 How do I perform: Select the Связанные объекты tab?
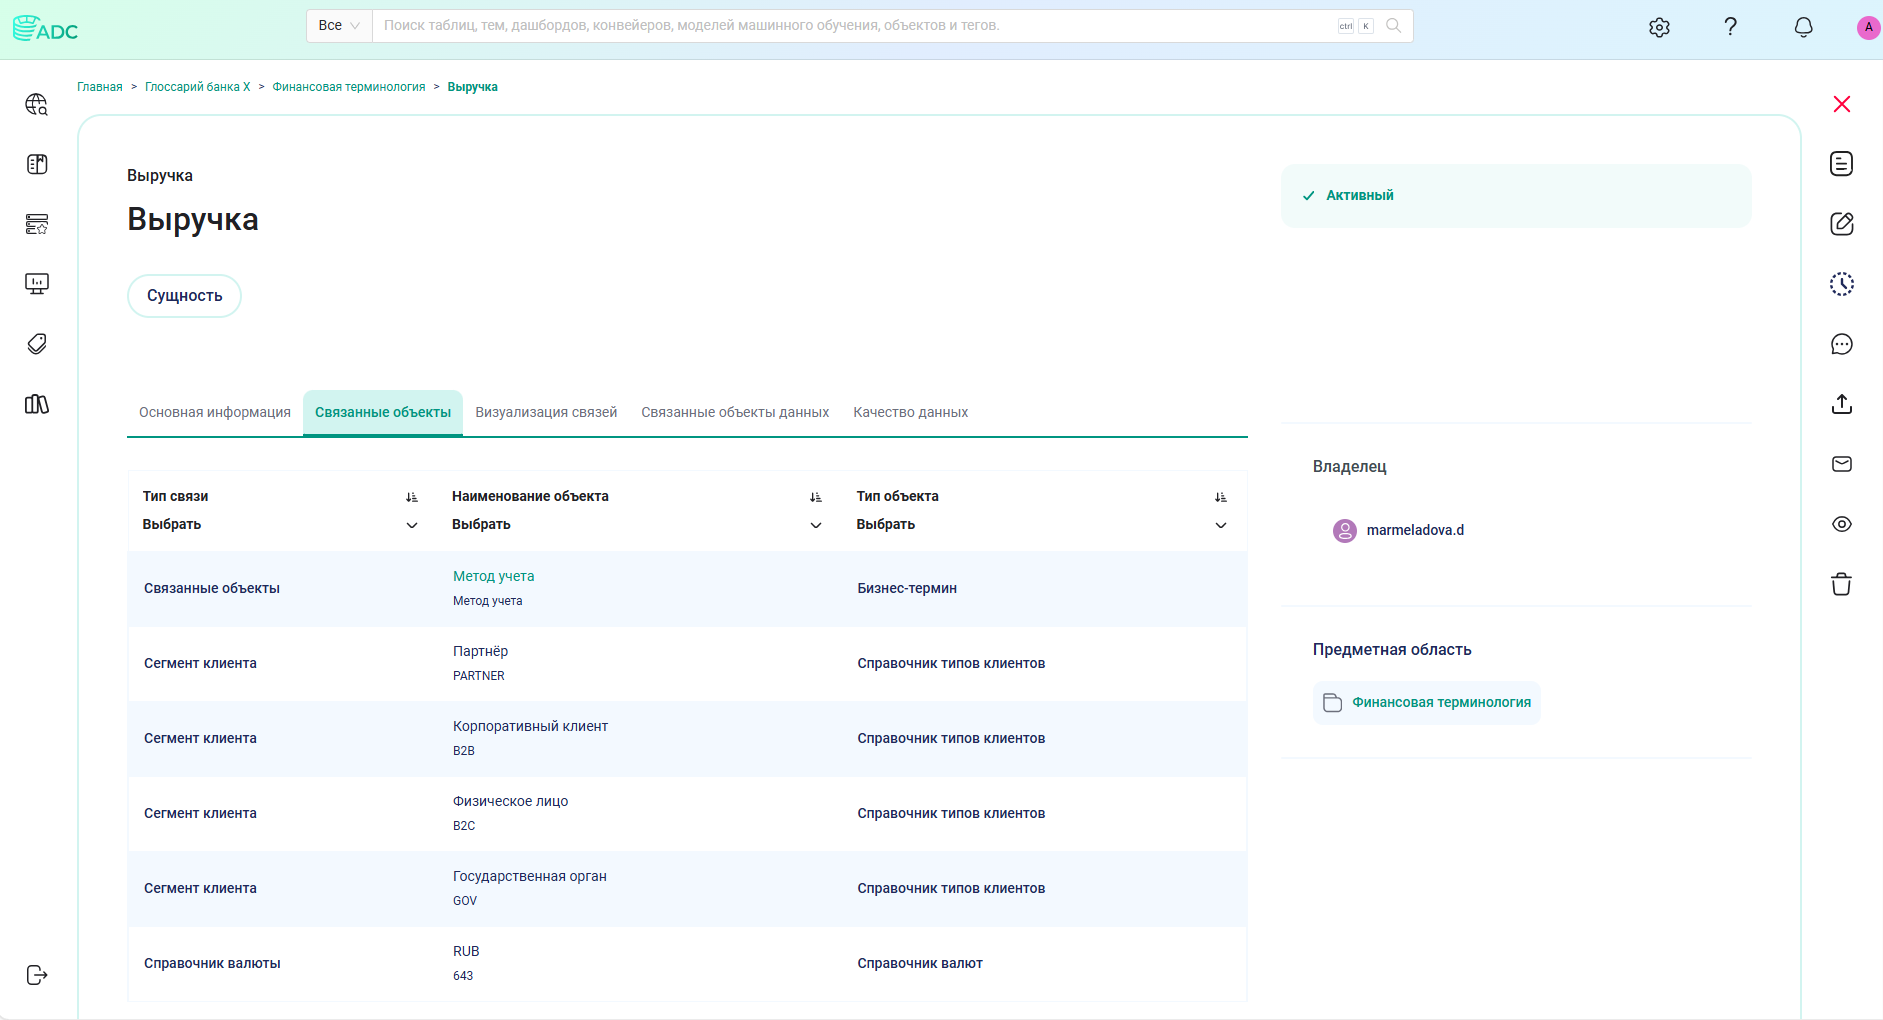[x=383, y=412]
